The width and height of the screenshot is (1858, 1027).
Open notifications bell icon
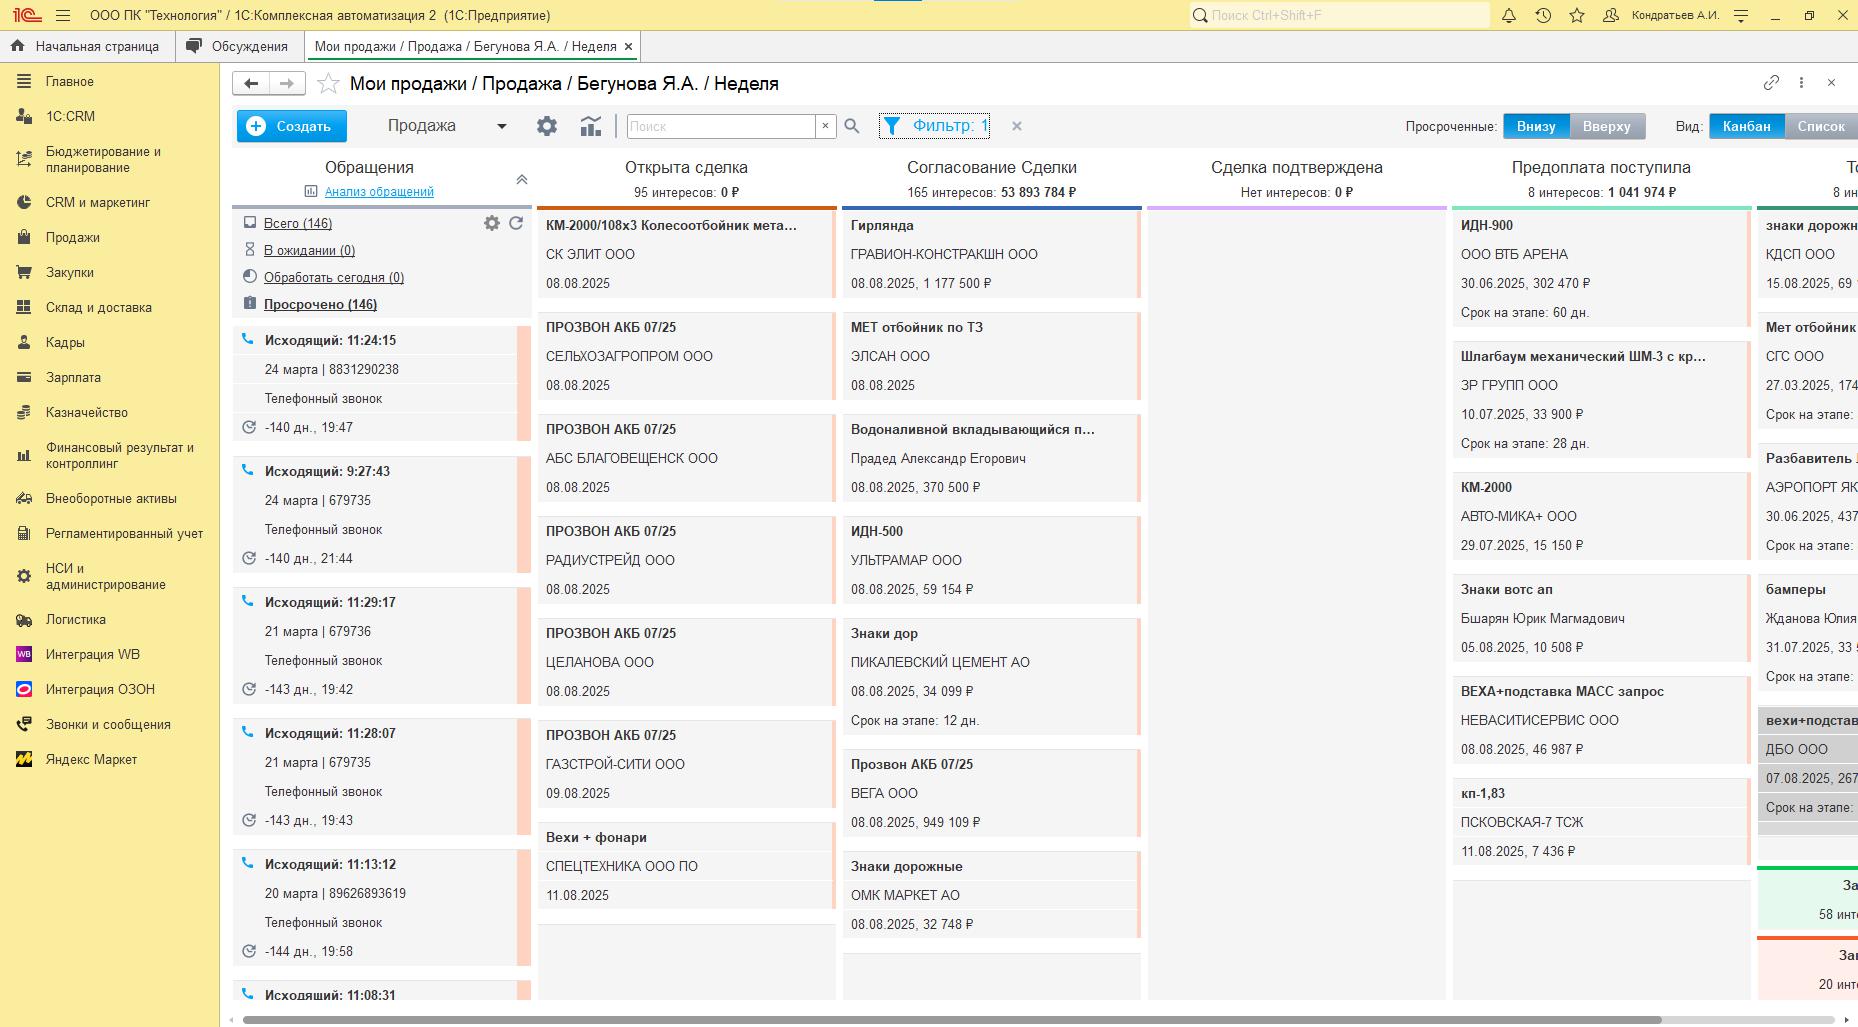point(1509,16)
